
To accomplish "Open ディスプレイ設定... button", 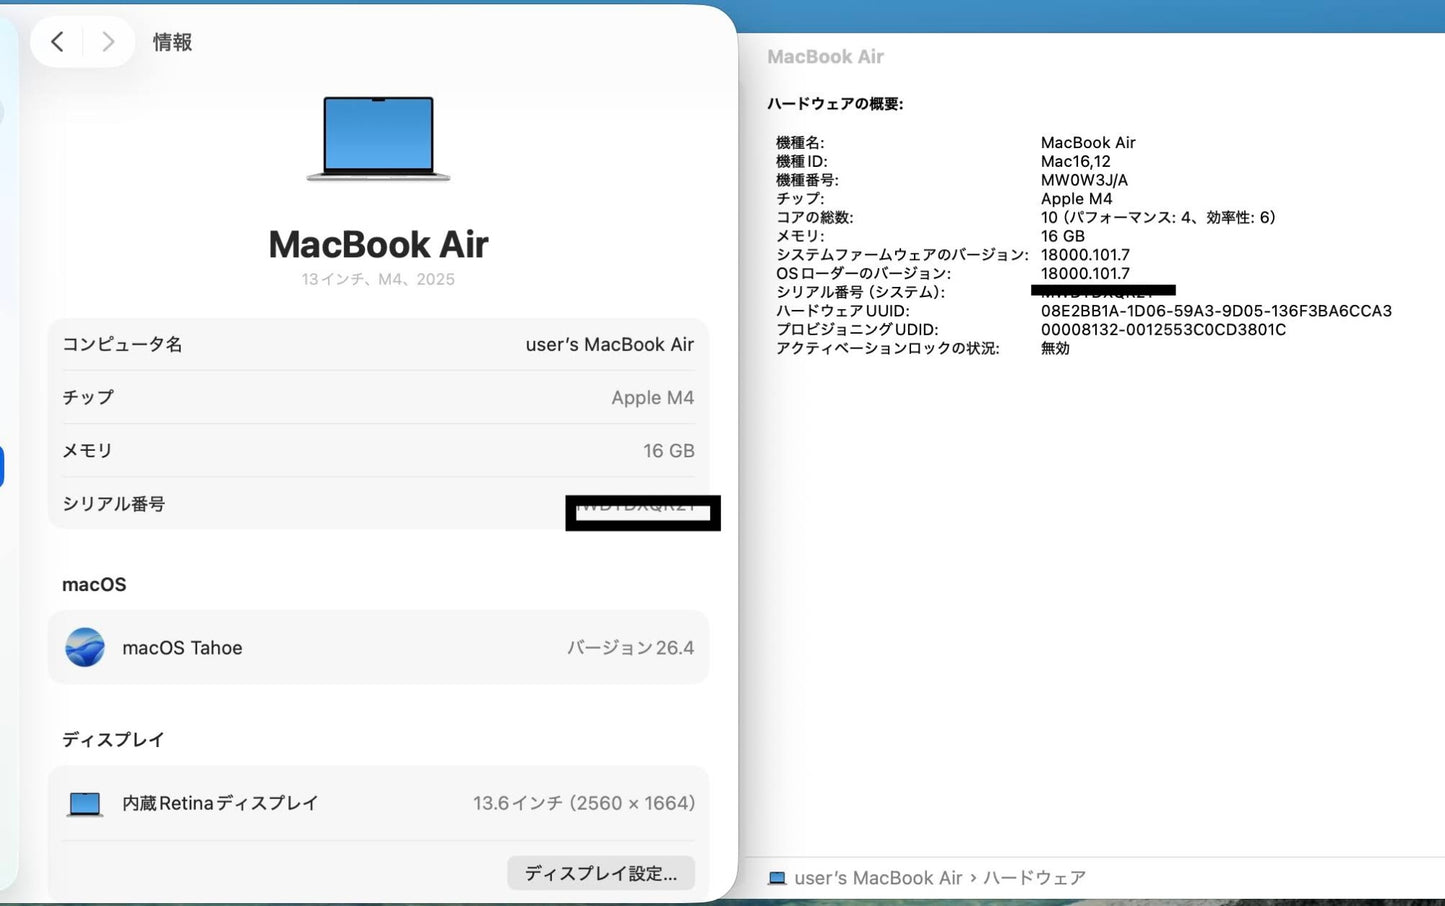I will click(x=601, y=873).
